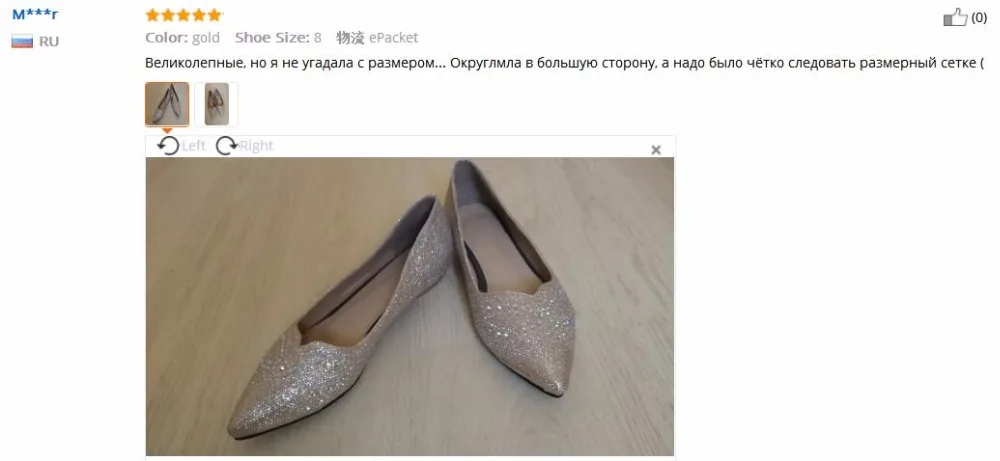Screen dimensions: 1000x461
Task: Click the first orange rating star
Action: click(152, 15)
